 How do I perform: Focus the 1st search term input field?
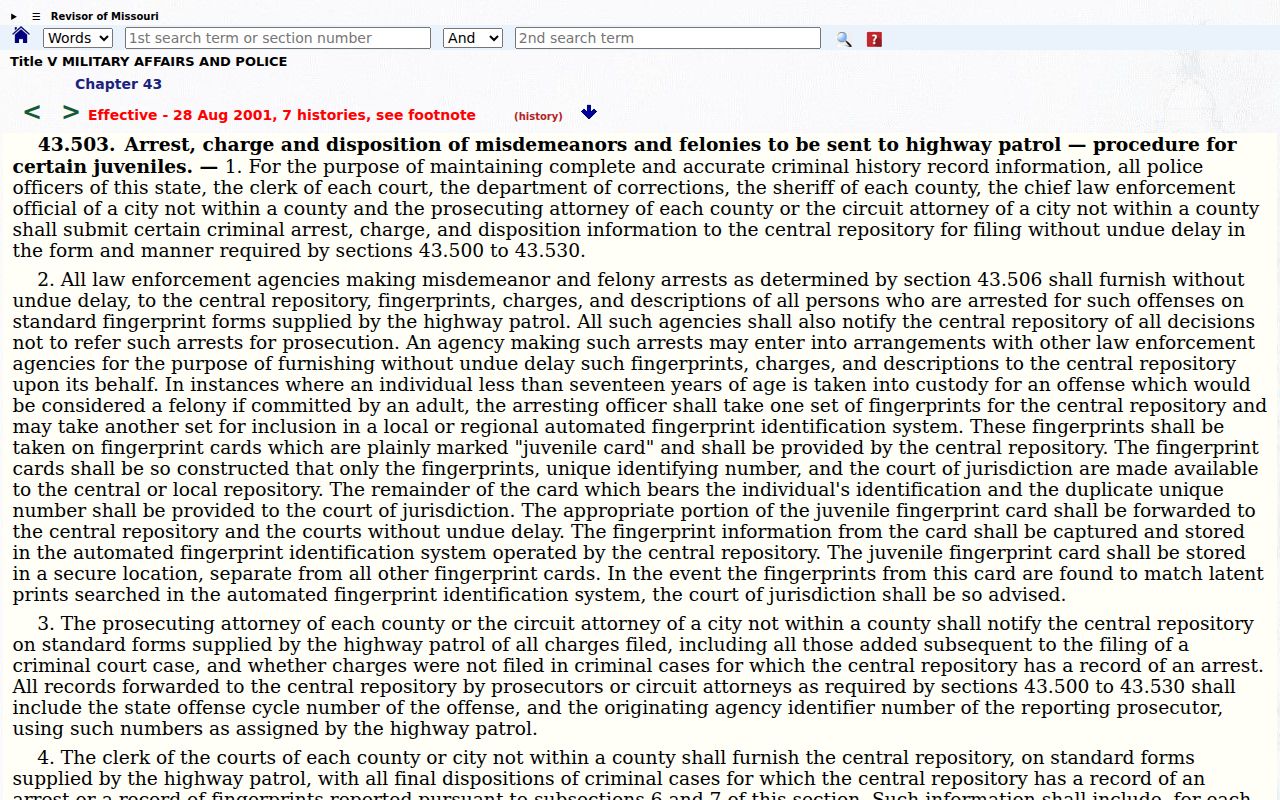click(278, 38)
